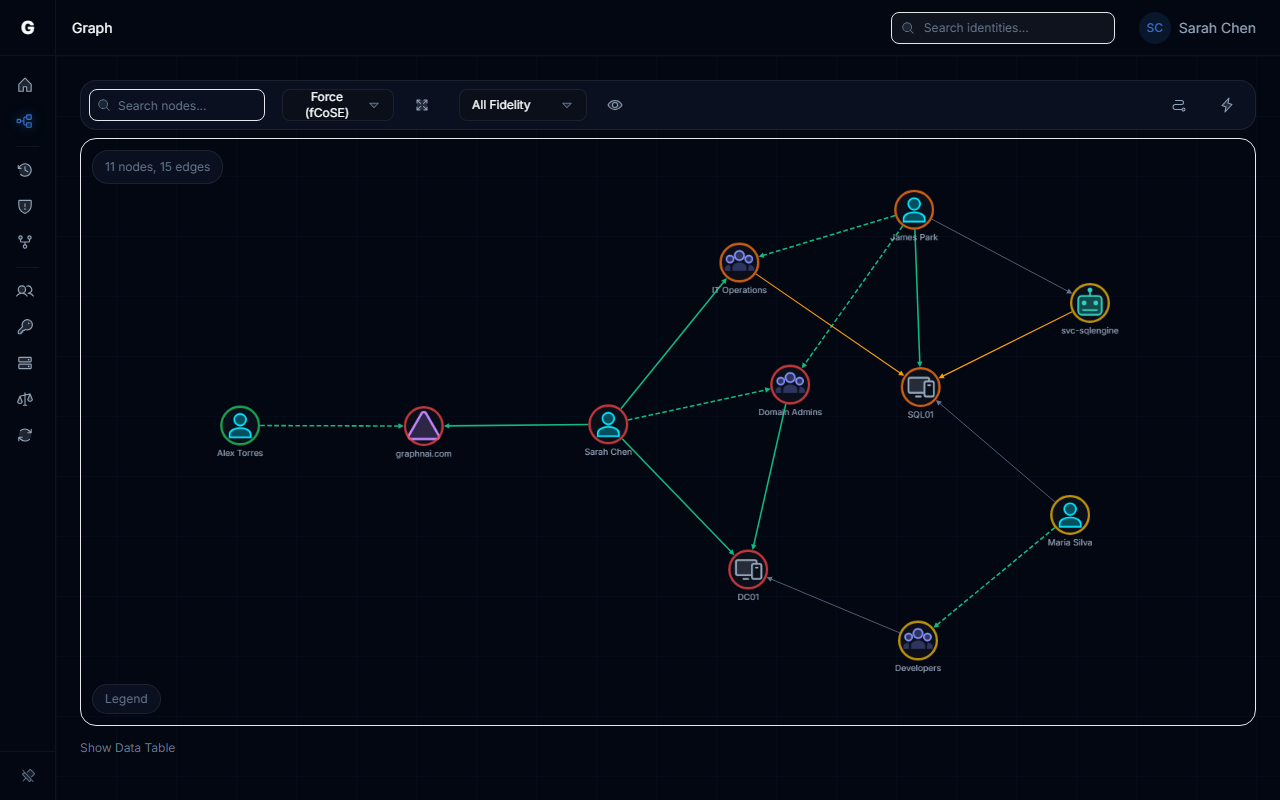Click the security alerts shield icon
Screen dimensions: 1280x800
click(25, 206)
